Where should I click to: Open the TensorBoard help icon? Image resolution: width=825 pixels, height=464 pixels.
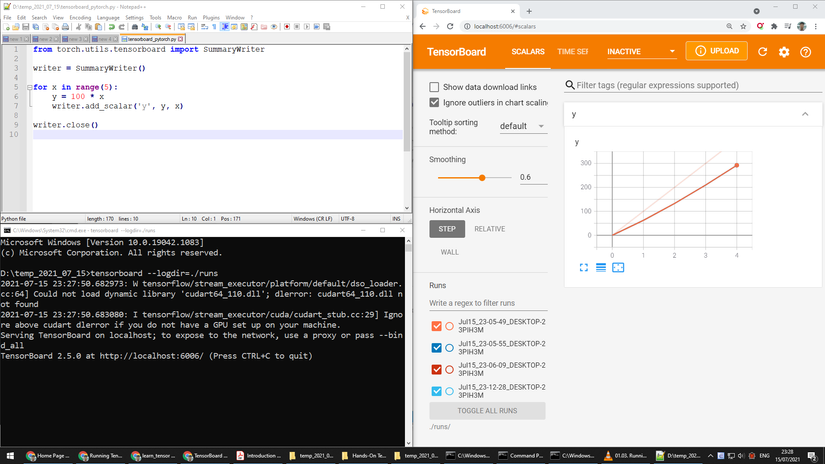tap(805, 52)
